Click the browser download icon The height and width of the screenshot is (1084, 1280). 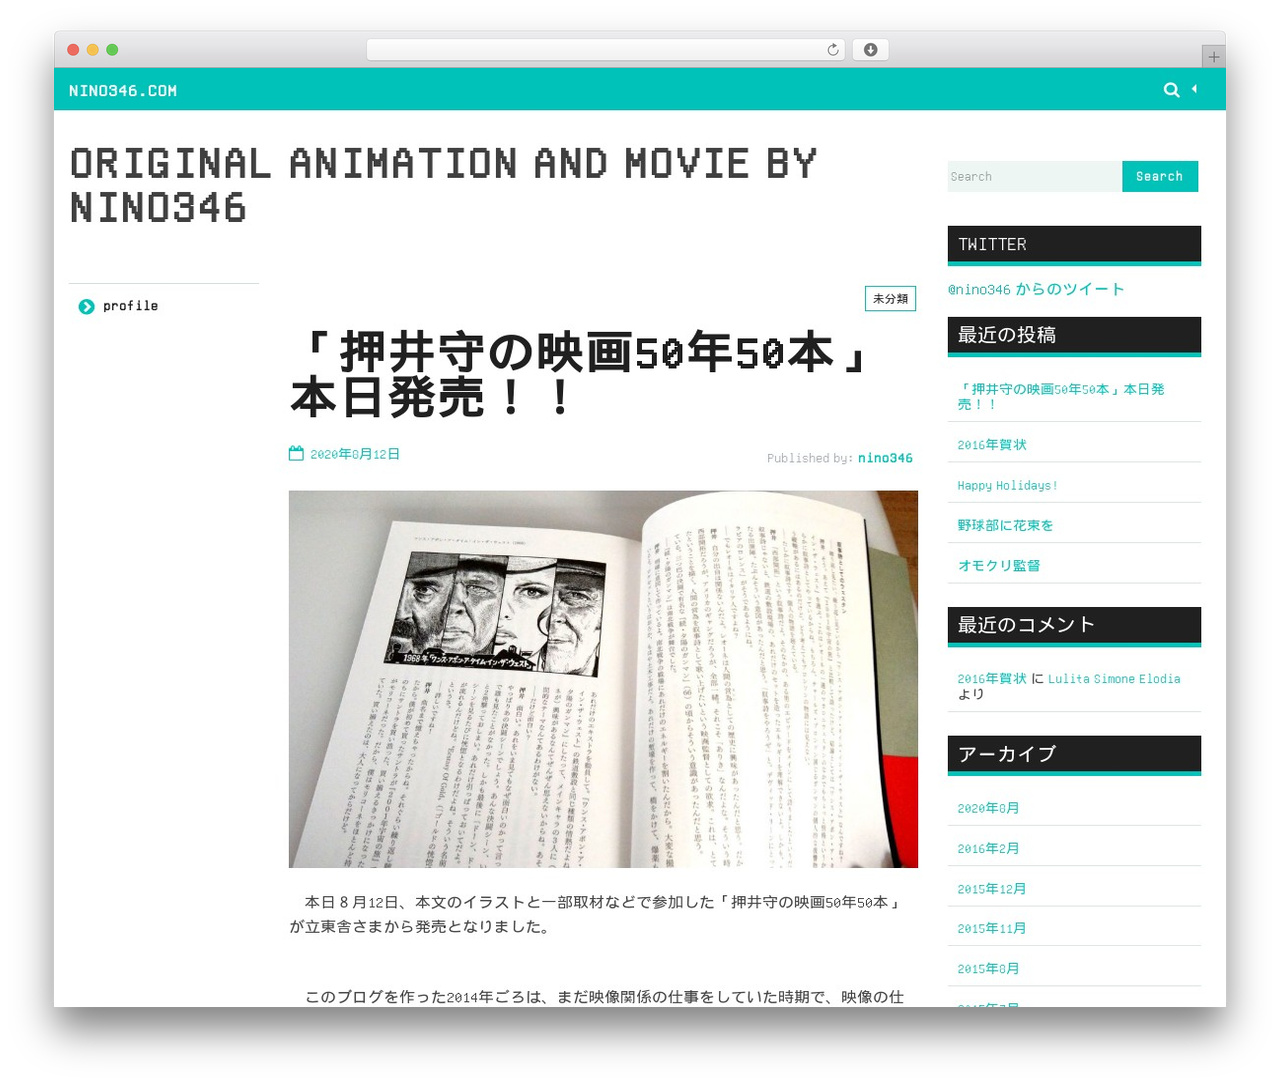(x=870, y=50)
